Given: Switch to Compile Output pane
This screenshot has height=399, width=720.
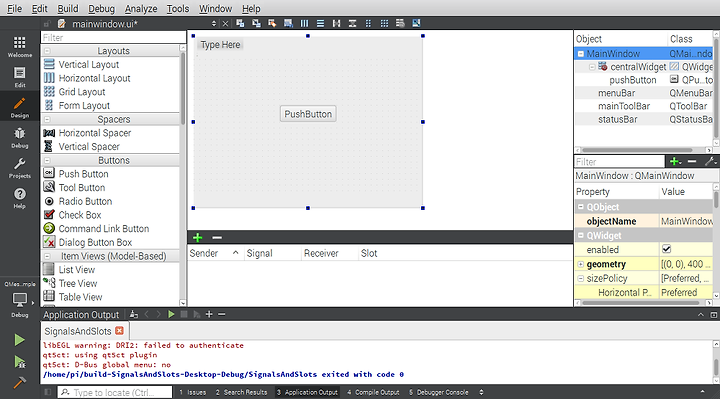Looking at the screenshot, I should coord(373,392).
